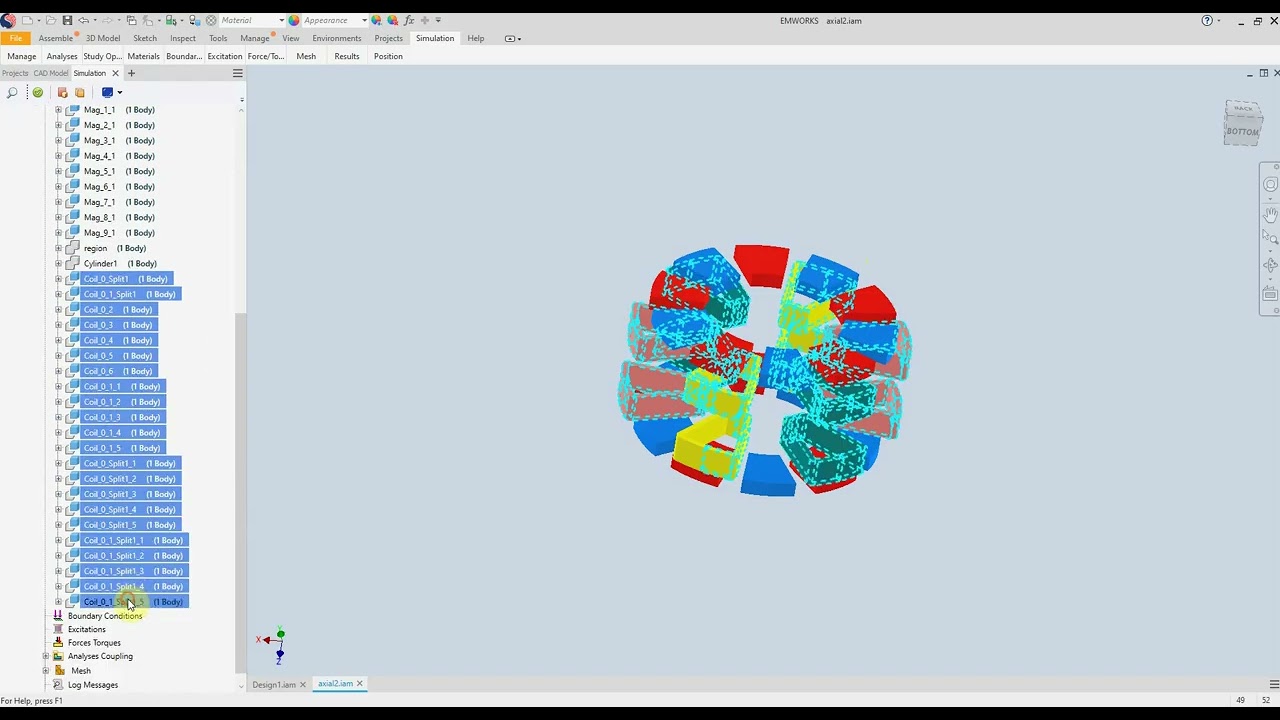Click the Position ribbon button
Screen dimensions: 1280x720
click(x=388, y=56)
